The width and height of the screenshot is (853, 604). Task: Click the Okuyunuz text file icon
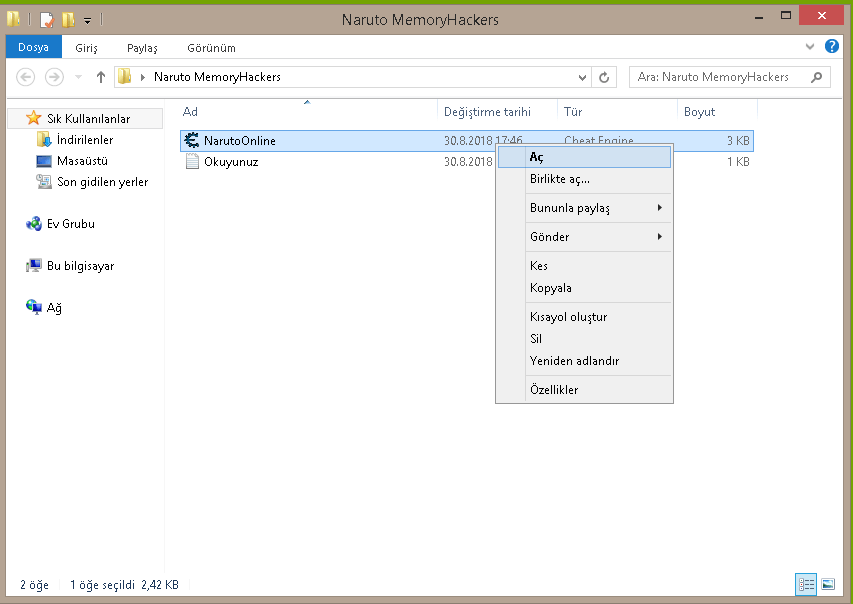coord(192,162)
